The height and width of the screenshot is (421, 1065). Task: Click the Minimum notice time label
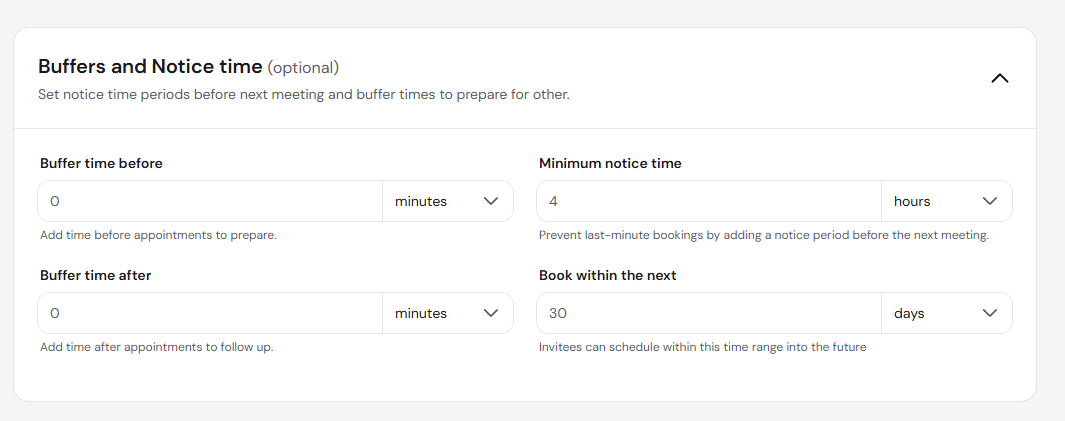click(x=610, y=163)
